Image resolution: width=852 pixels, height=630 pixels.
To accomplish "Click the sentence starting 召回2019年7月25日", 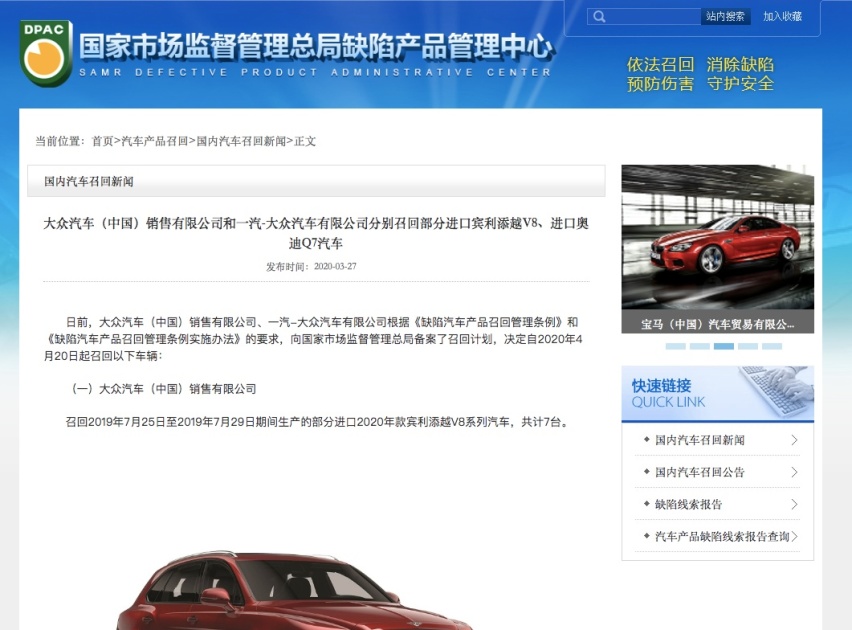I will pyautogui.click(x=318, y=422).
